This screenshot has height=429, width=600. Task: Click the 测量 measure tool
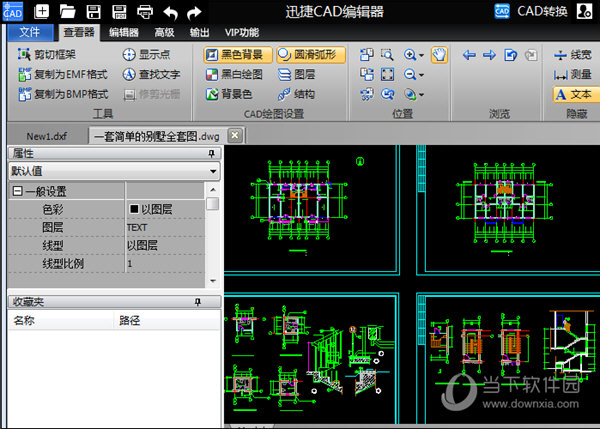(572, 74)
